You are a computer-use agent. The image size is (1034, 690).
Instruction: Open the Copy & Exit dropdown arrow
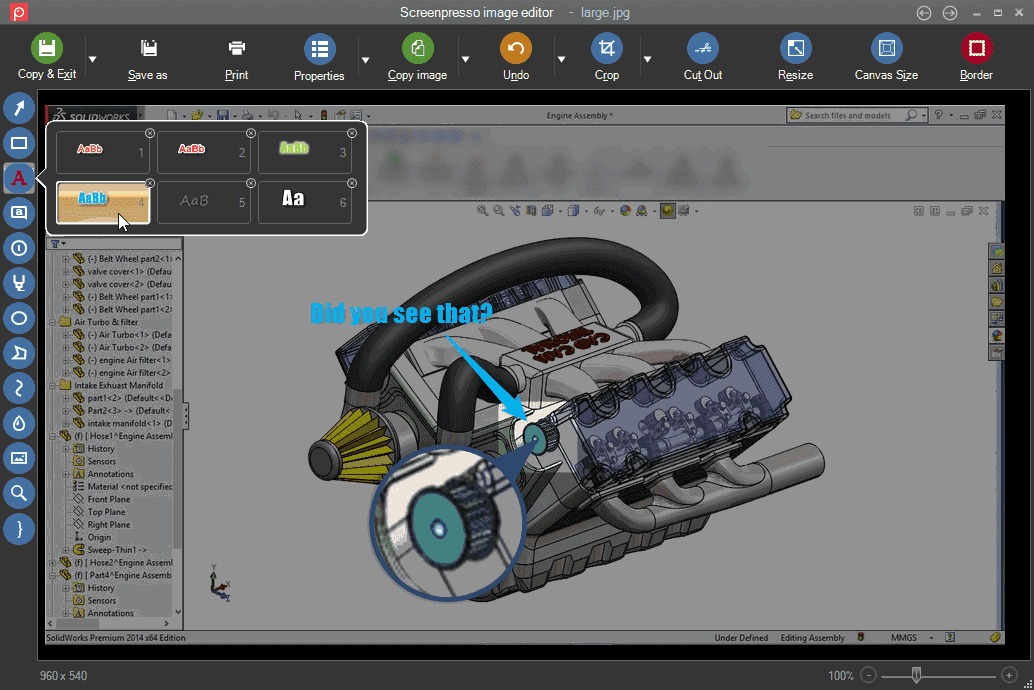tap(91, 57)
